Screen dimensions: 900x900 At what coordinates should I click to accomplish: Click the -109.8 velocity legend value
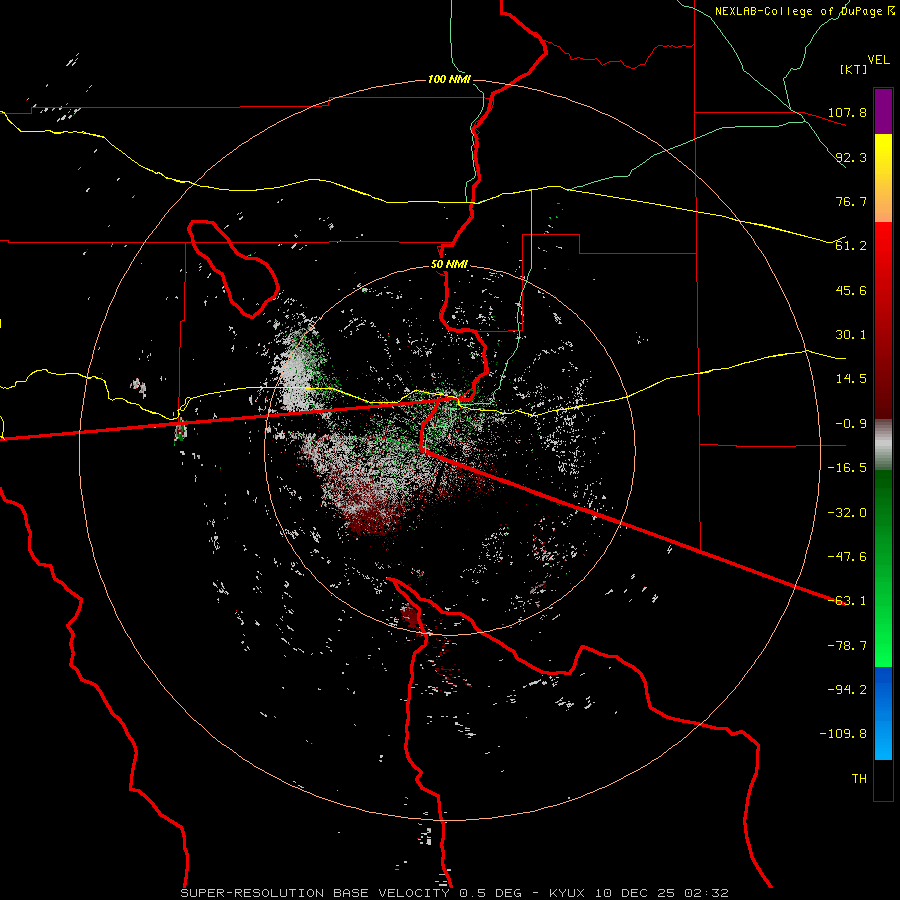coord(844,734)
